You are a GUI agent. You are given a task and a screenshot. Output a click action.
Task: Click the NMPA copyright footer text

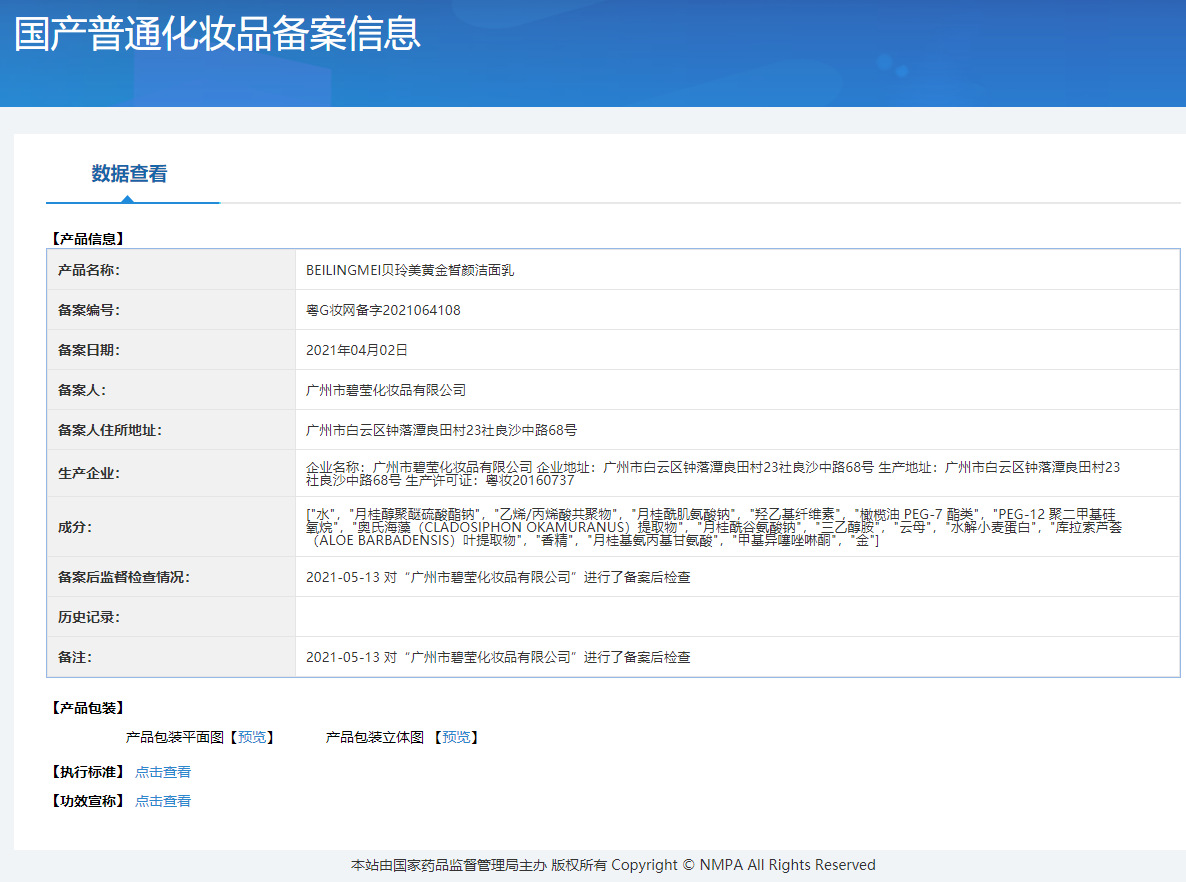click(613, 865)
